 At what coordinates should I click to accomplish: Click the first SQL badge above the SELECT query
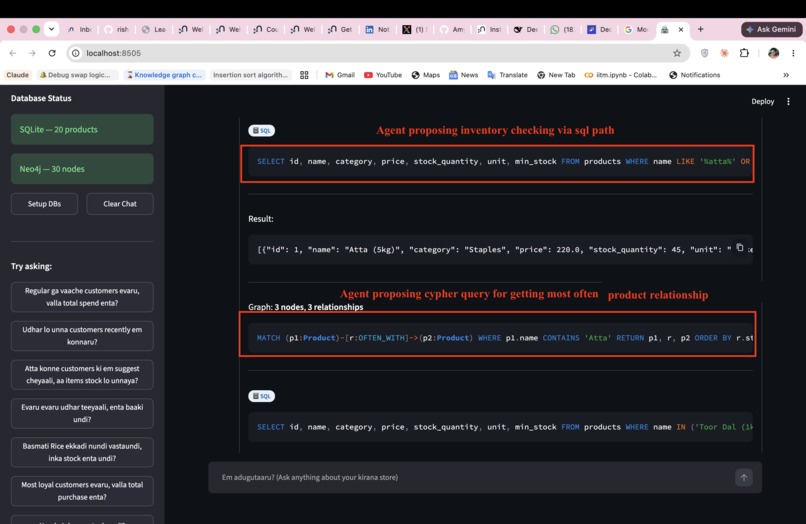(262, 131)
